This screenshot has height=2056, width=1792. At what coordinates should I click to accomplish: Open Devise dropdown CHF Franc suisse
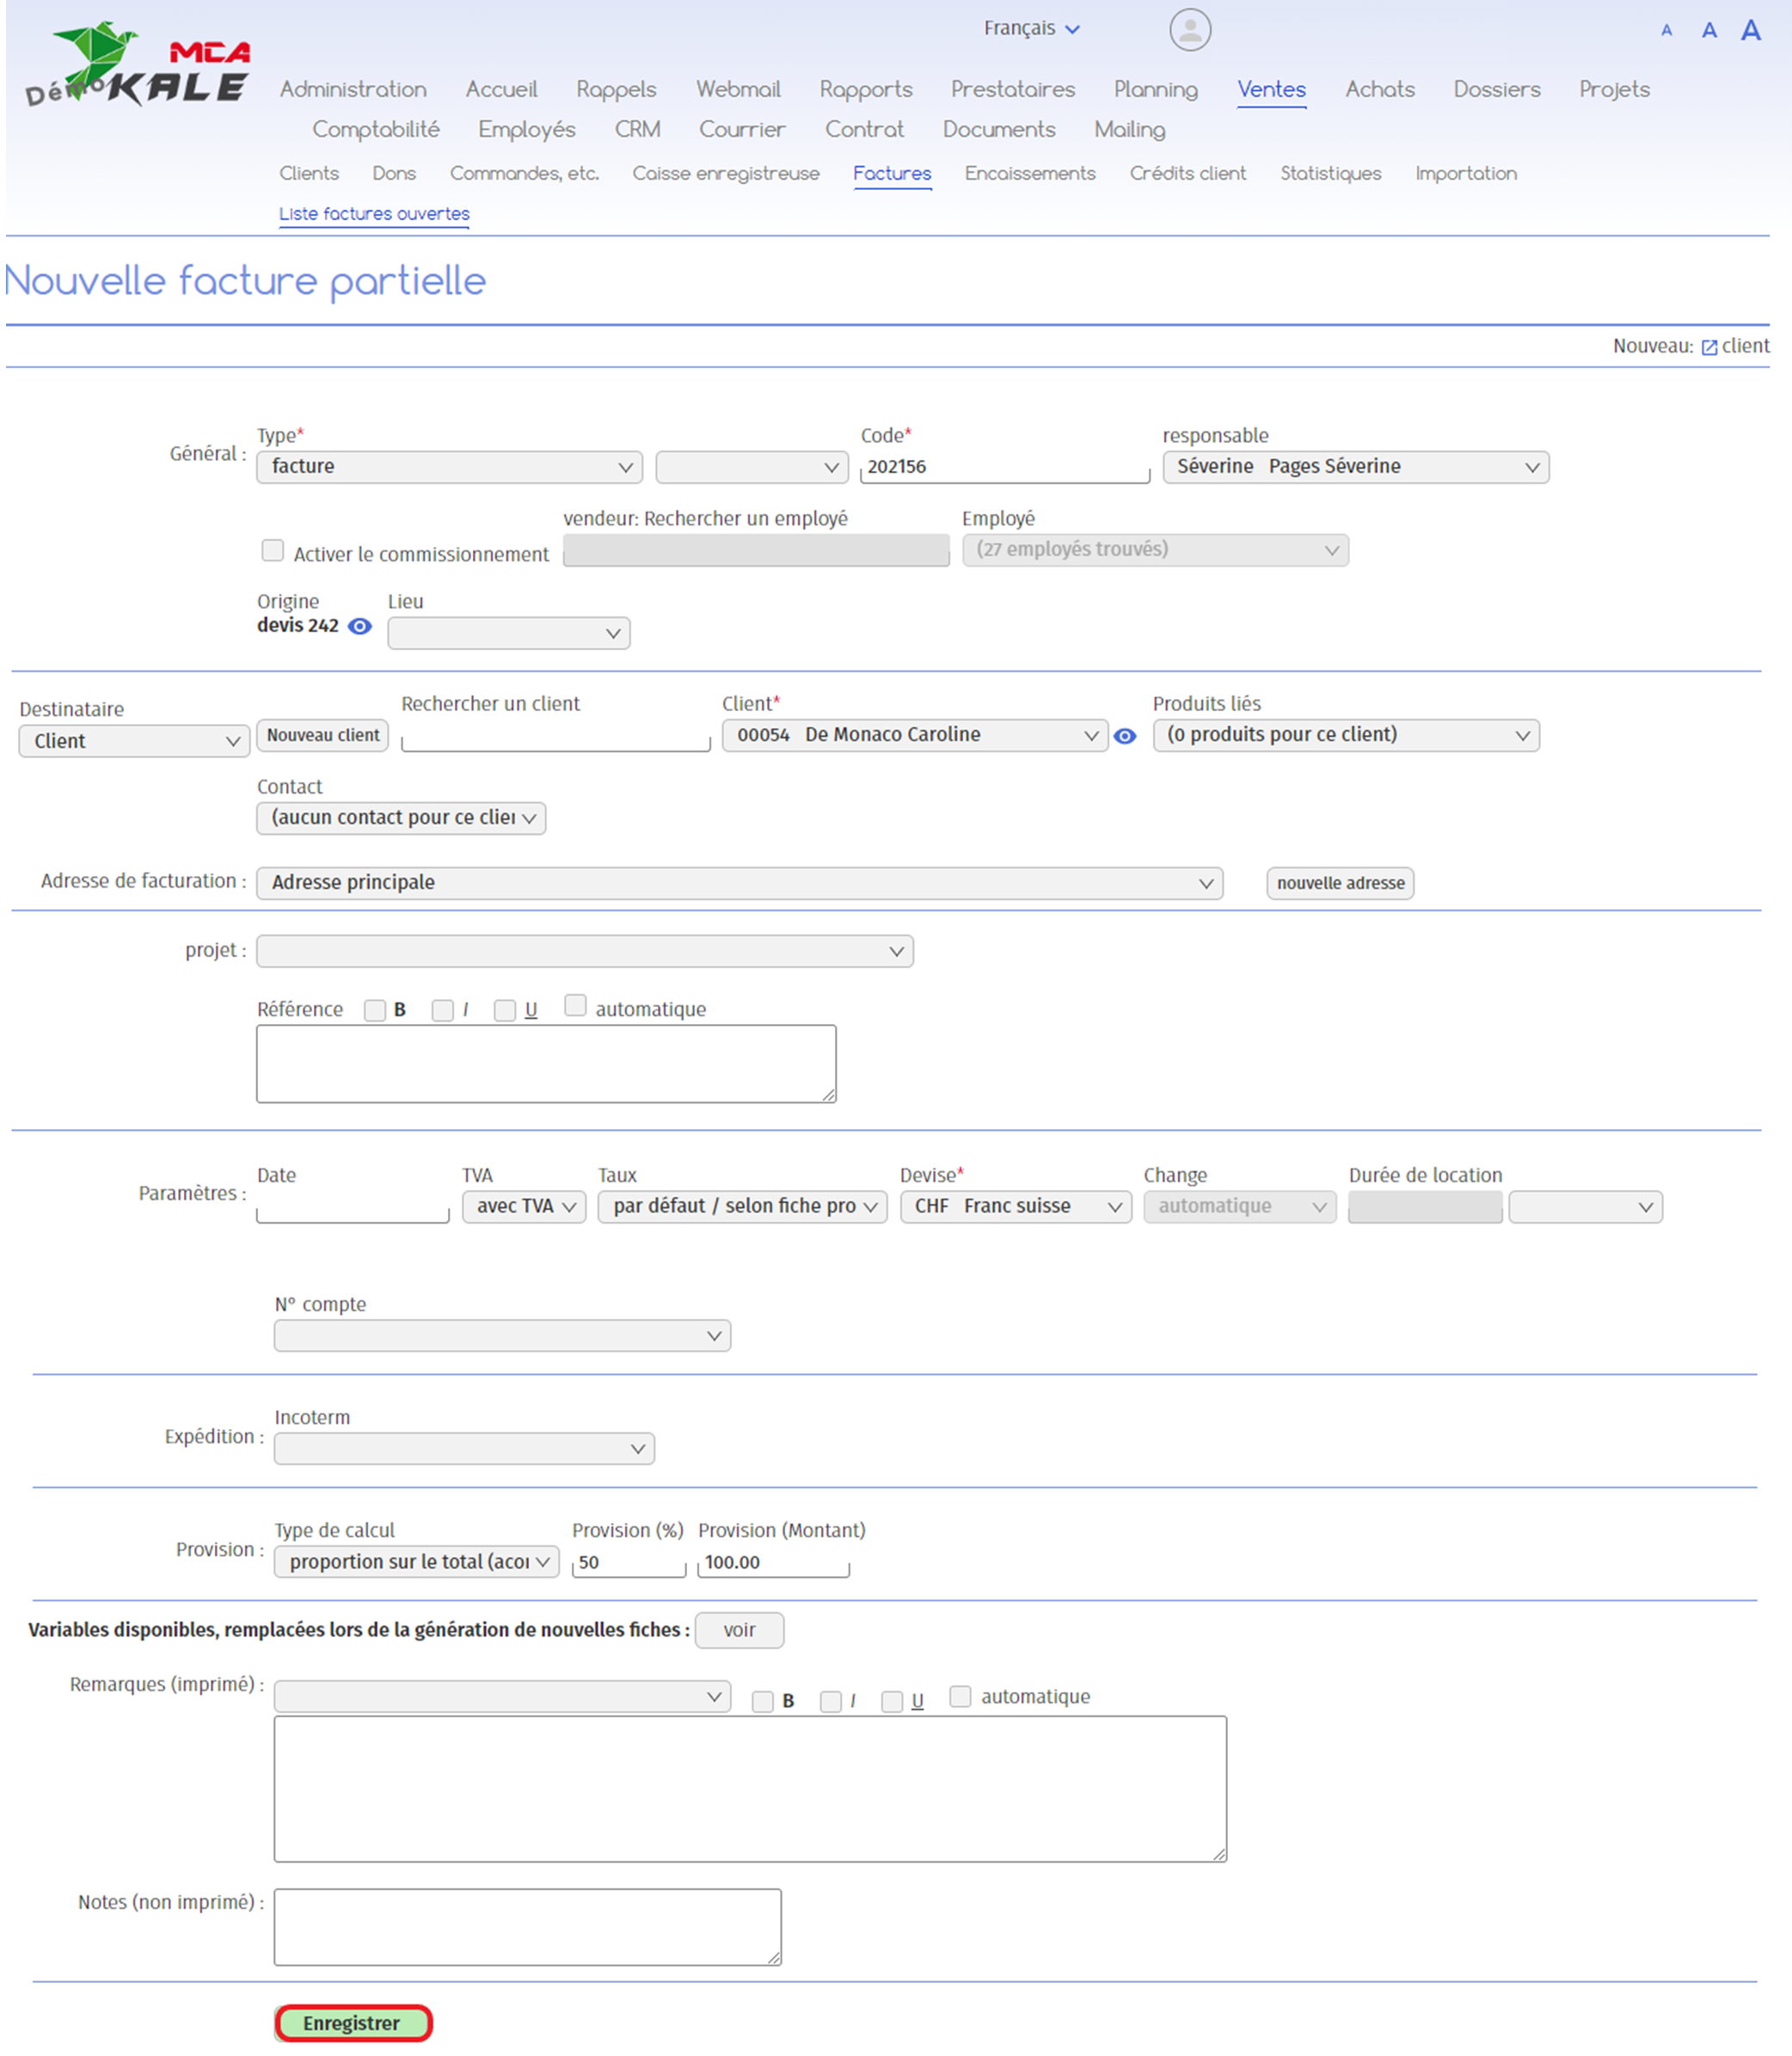1016,1207
